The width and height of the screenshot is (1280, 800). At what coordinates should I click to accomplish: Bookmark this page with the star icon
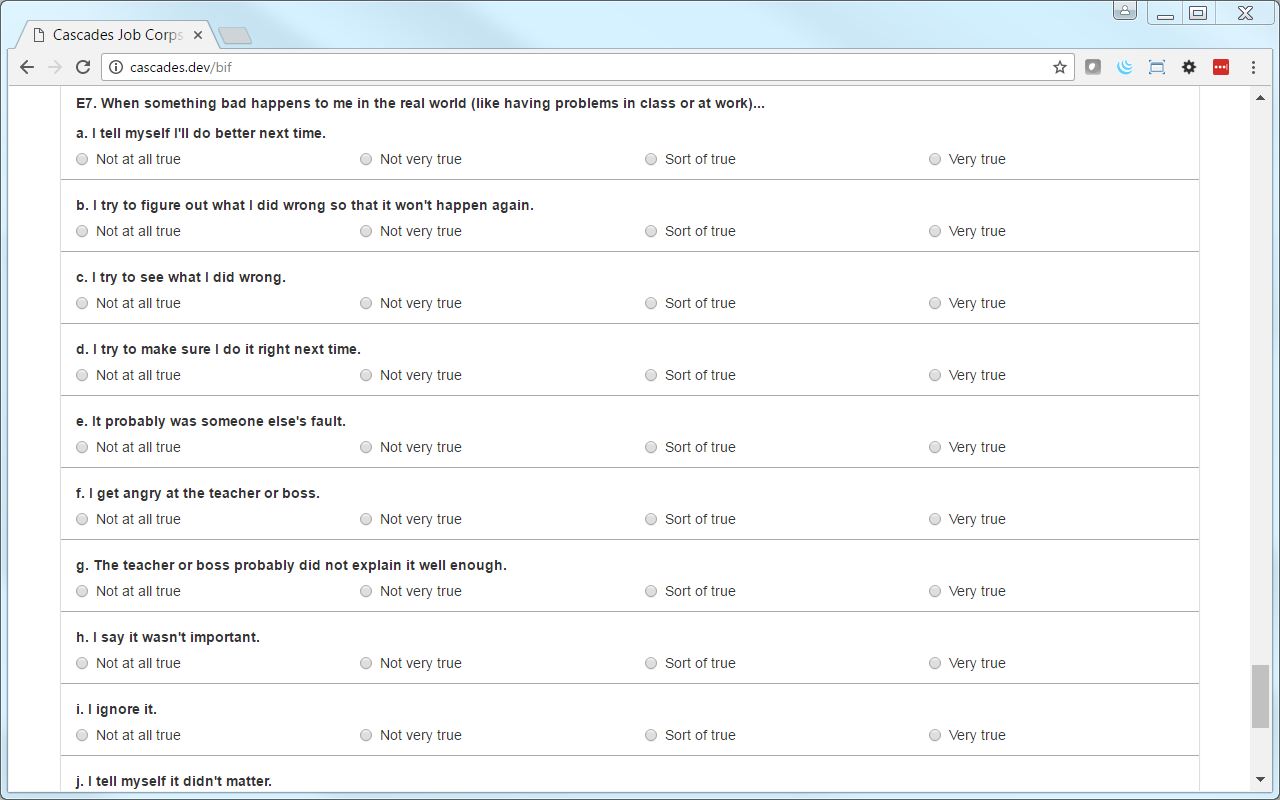point(1060,67)
